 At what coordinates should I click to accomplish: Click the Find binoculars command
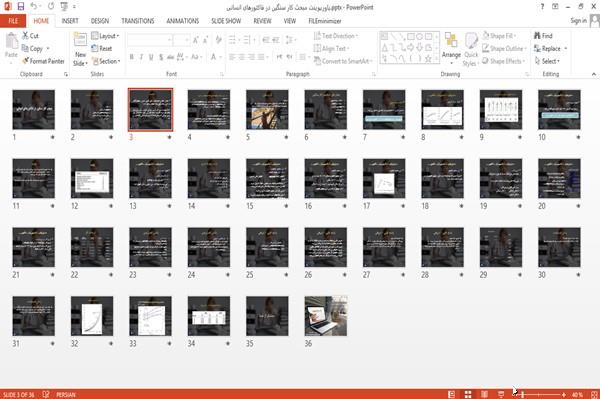point(543,36)
